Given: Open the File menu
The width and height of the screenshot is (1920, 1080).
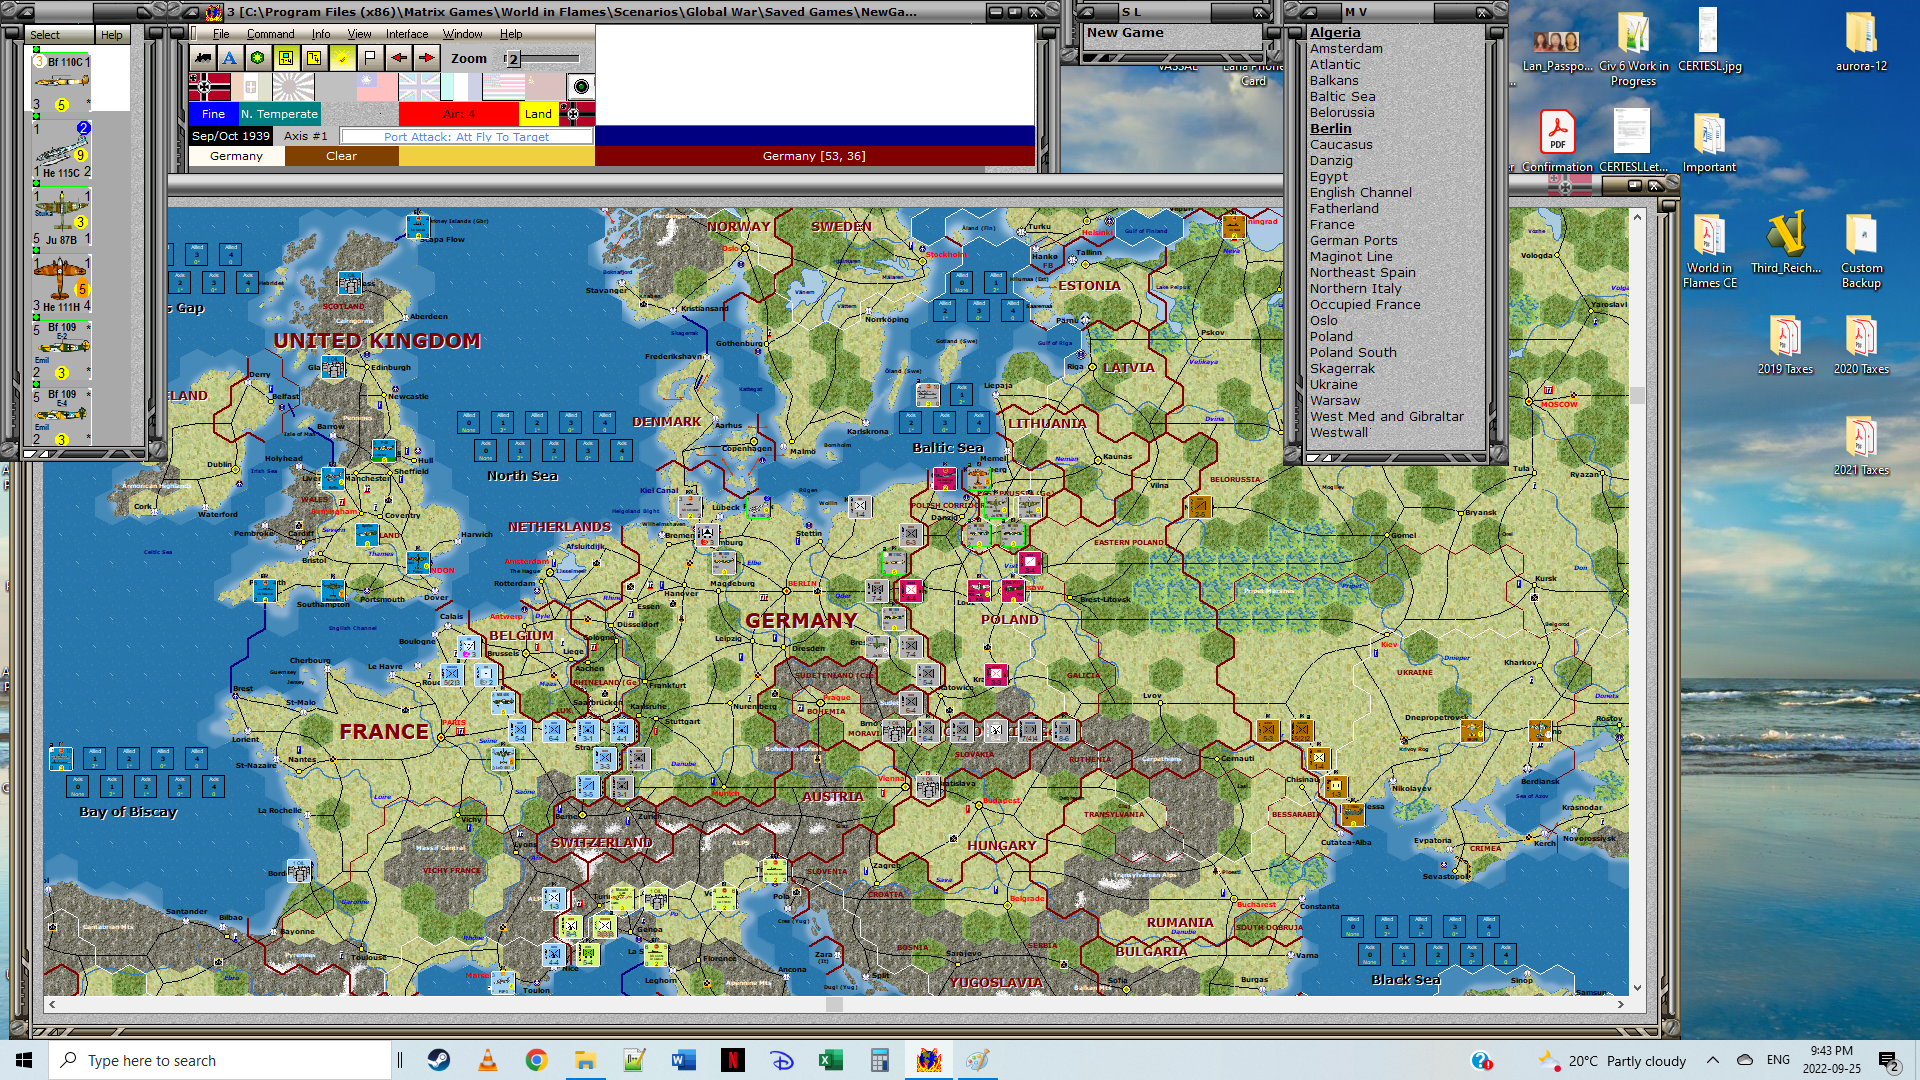Looking at the screenshot, I should (x=221, y=34).
